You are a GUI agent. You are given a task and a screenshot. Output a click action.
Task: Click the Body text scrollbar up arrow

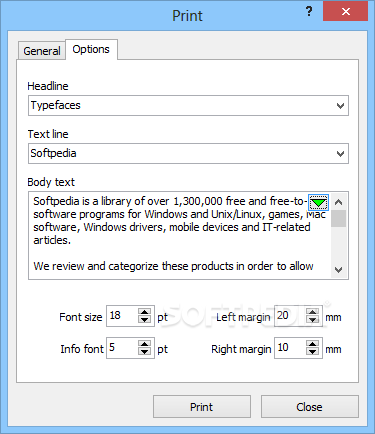(x=339, y=202)
